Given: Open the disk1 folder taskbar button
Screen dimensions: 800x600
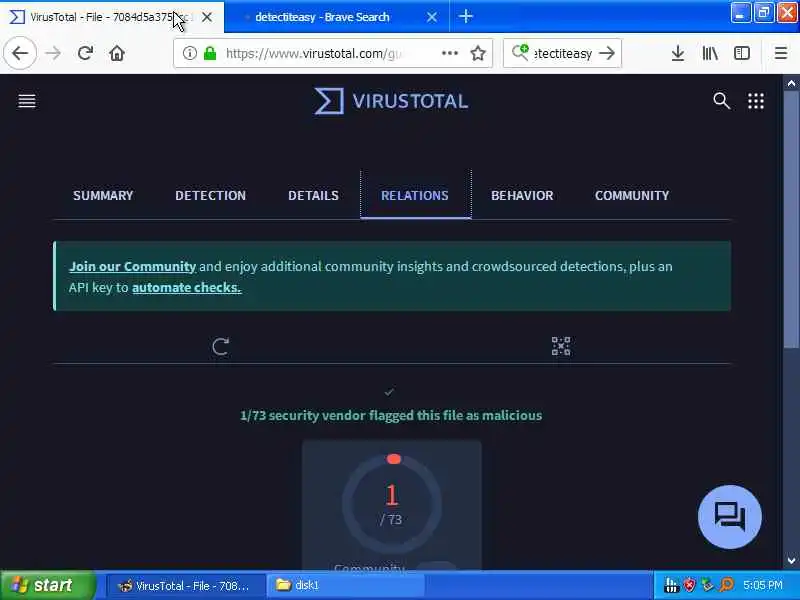Looking at the screenshot, I should click(x=346, y=585).
